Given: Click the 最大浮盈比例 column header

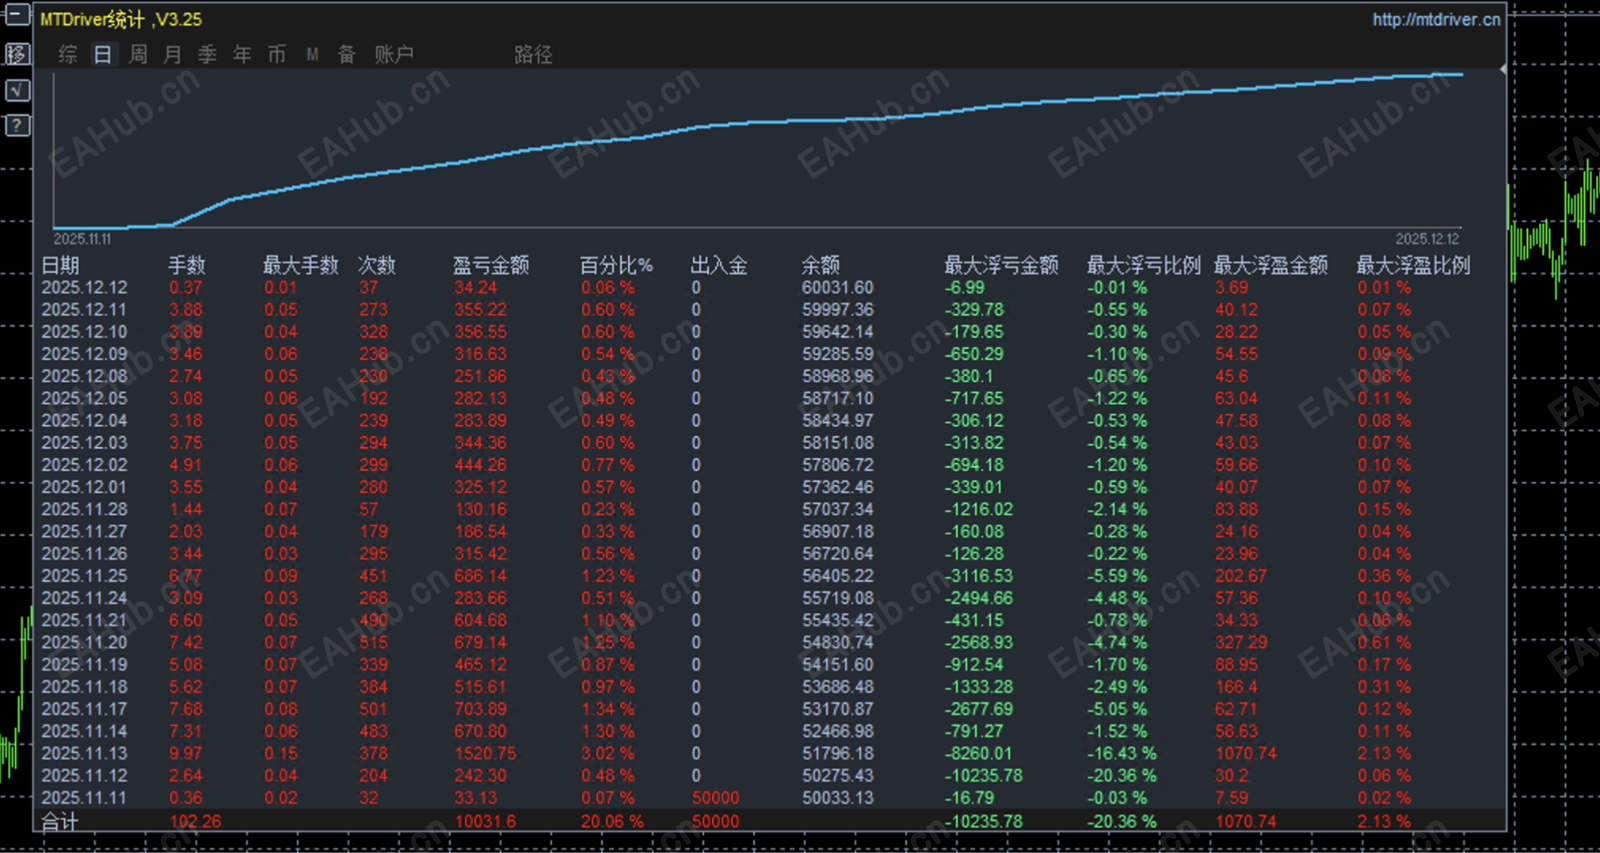Looking at the screenshot, I should point(1413,265).
